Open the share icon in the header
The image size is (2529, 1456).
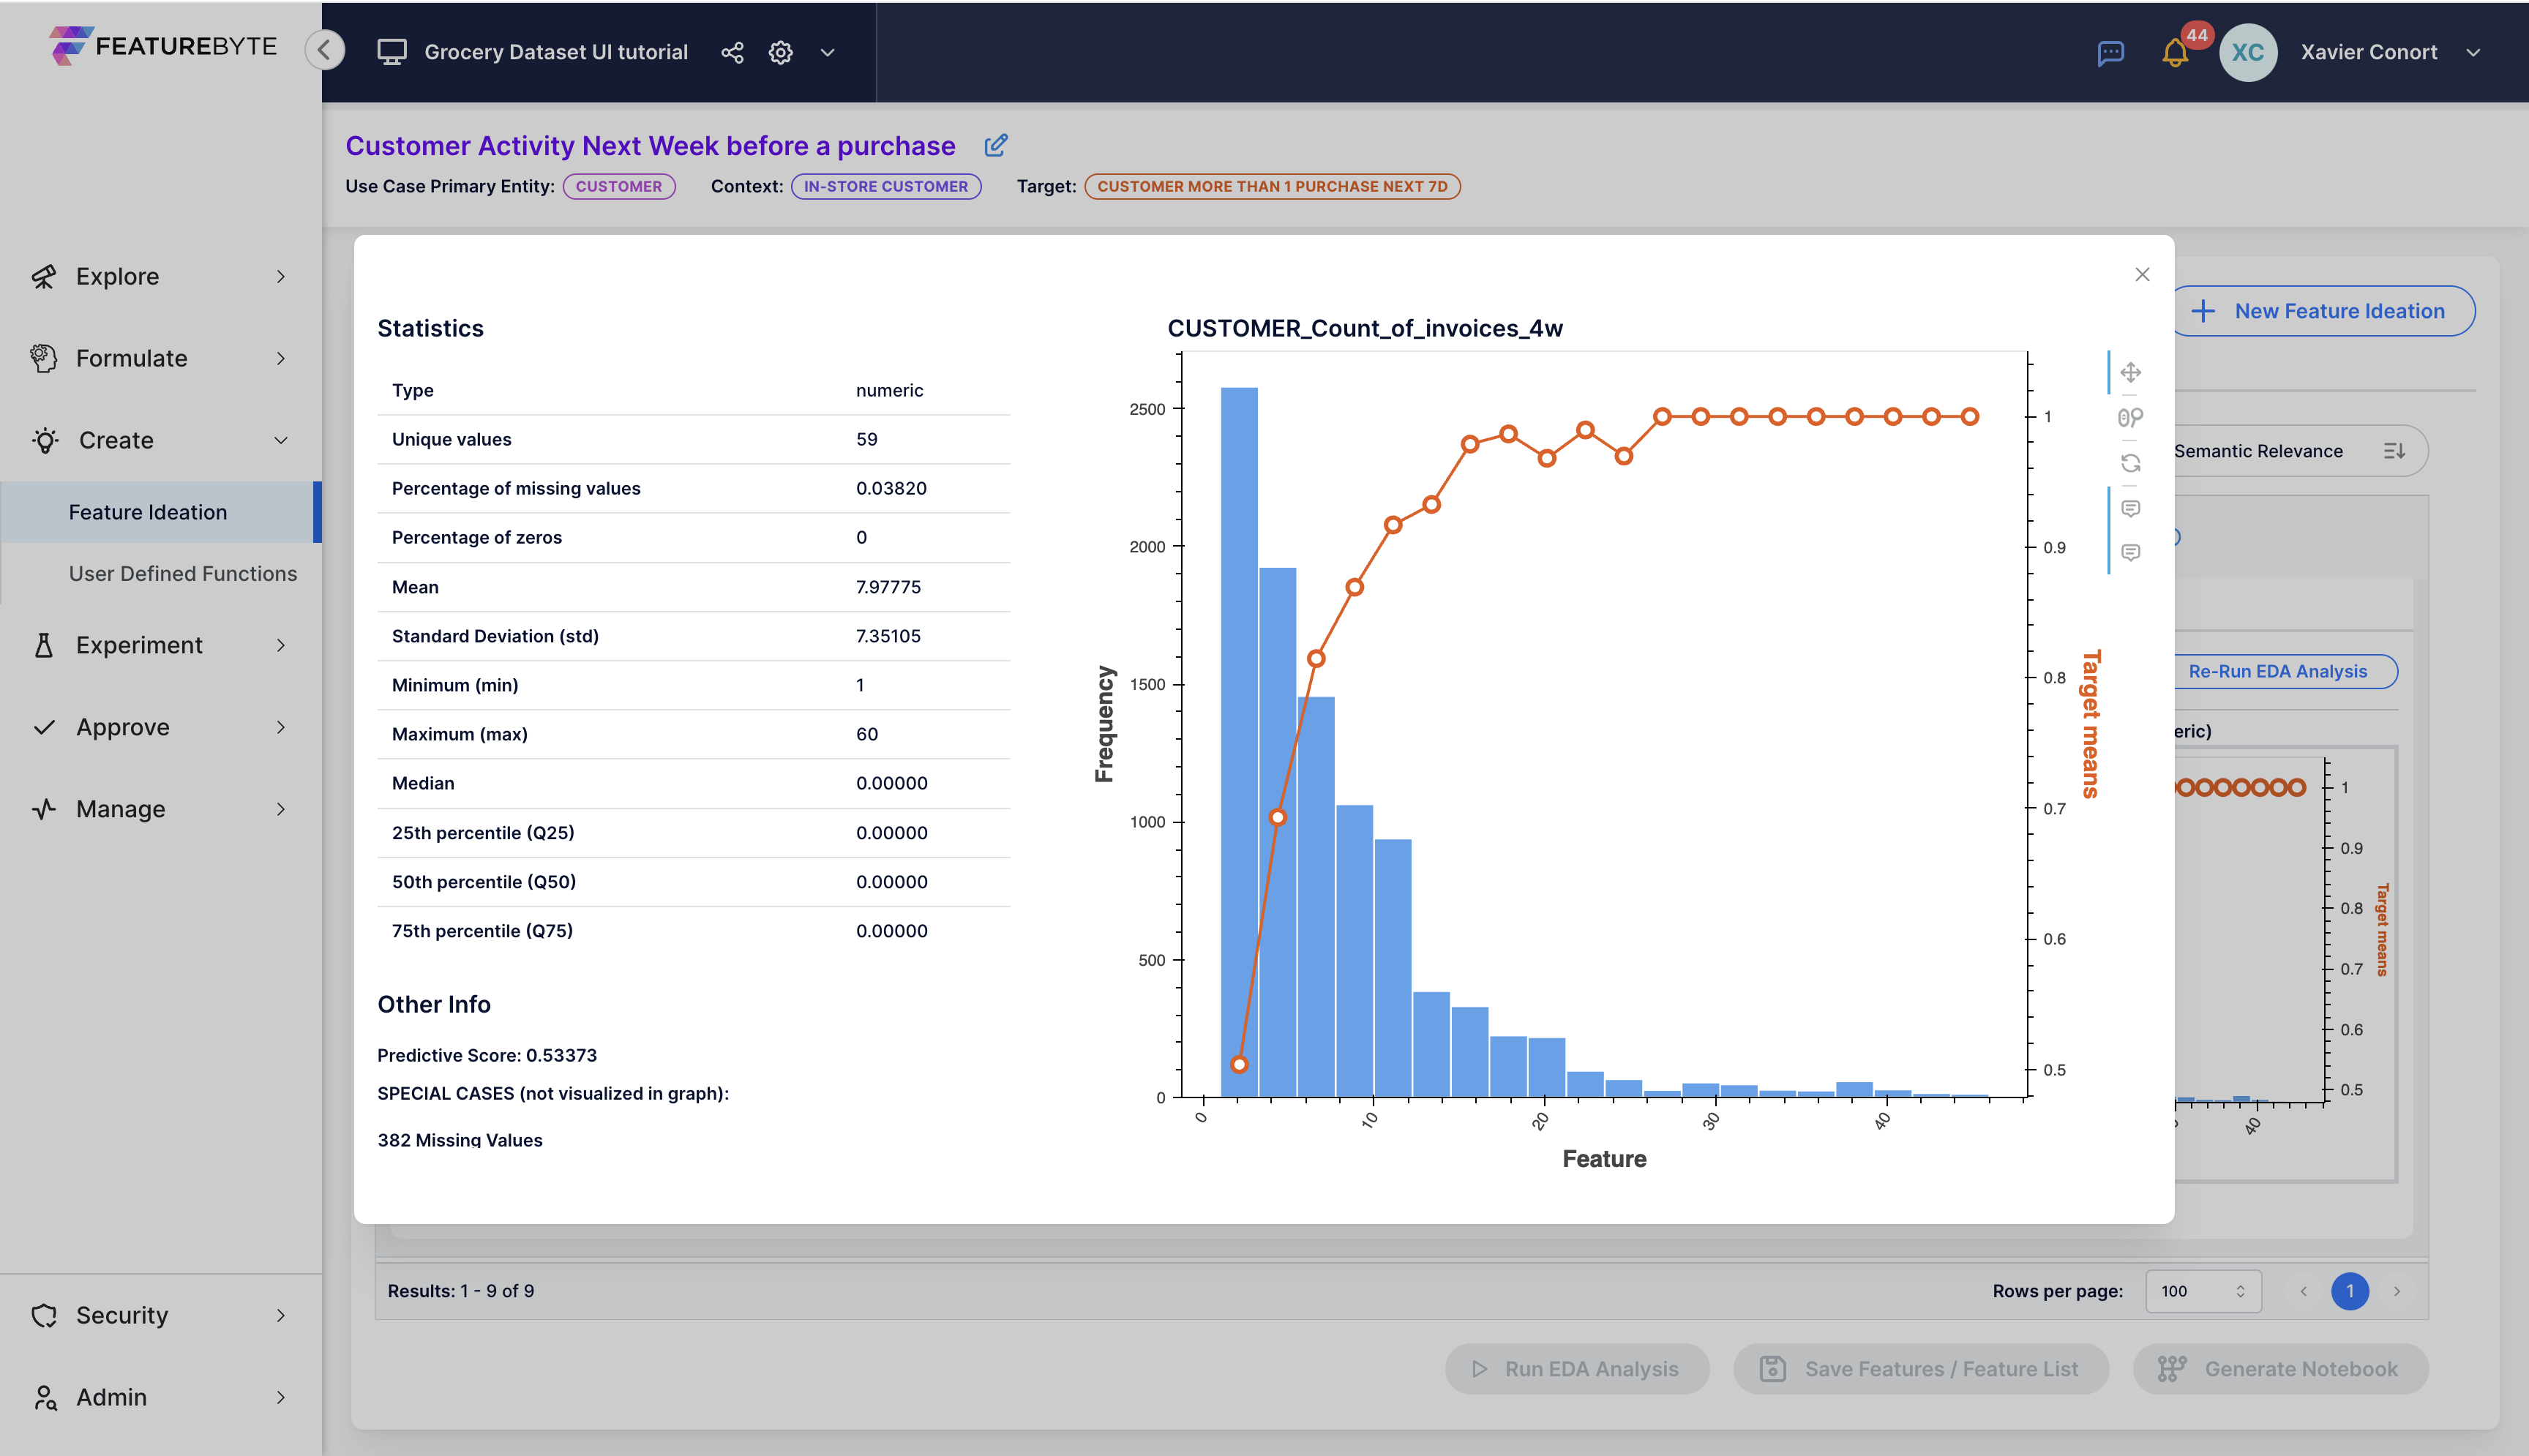(x=732, y=53)
